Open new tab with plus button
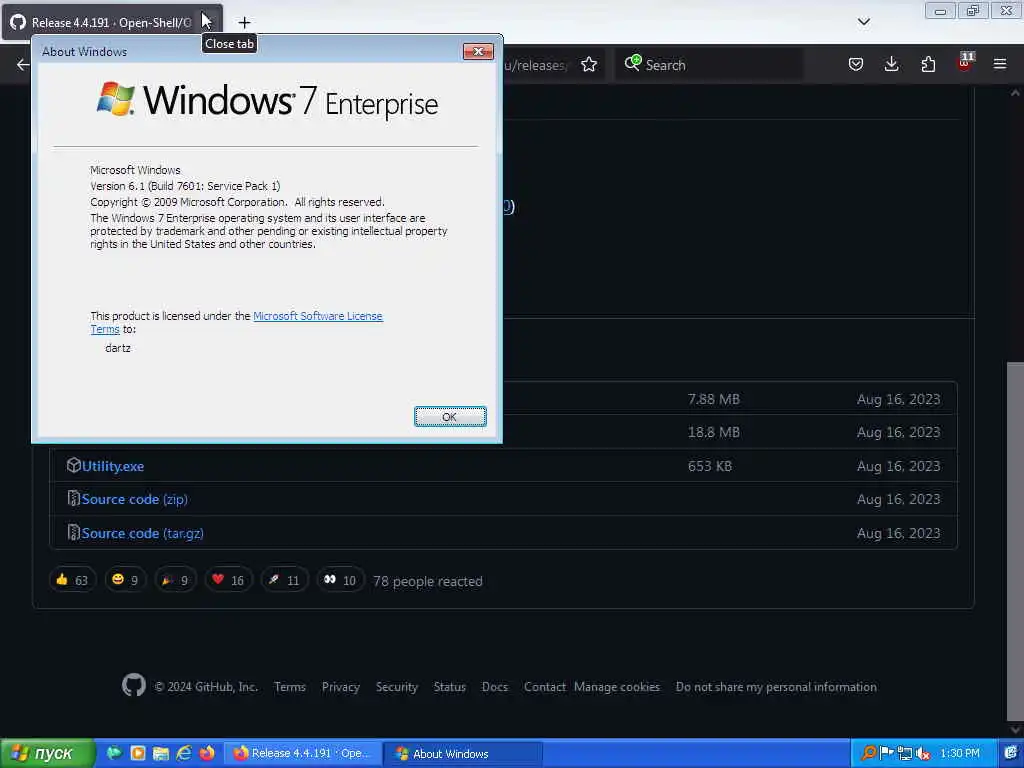This screenshot has width=1024, height=768. coord(244,23)
